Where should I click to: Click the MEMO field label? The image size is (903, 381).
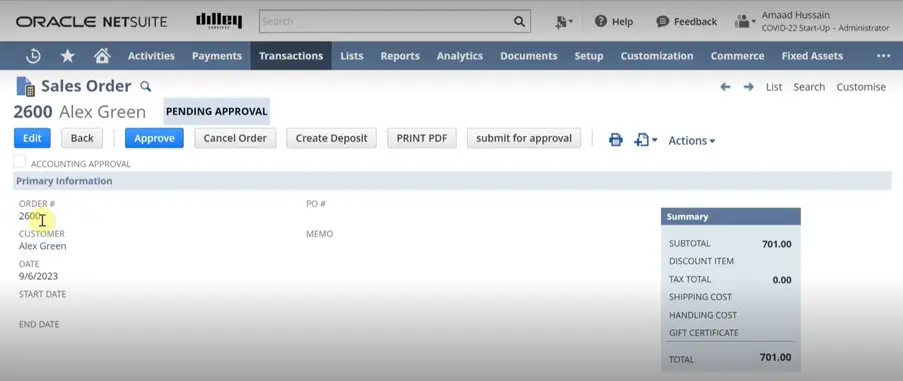pos(320,234)
